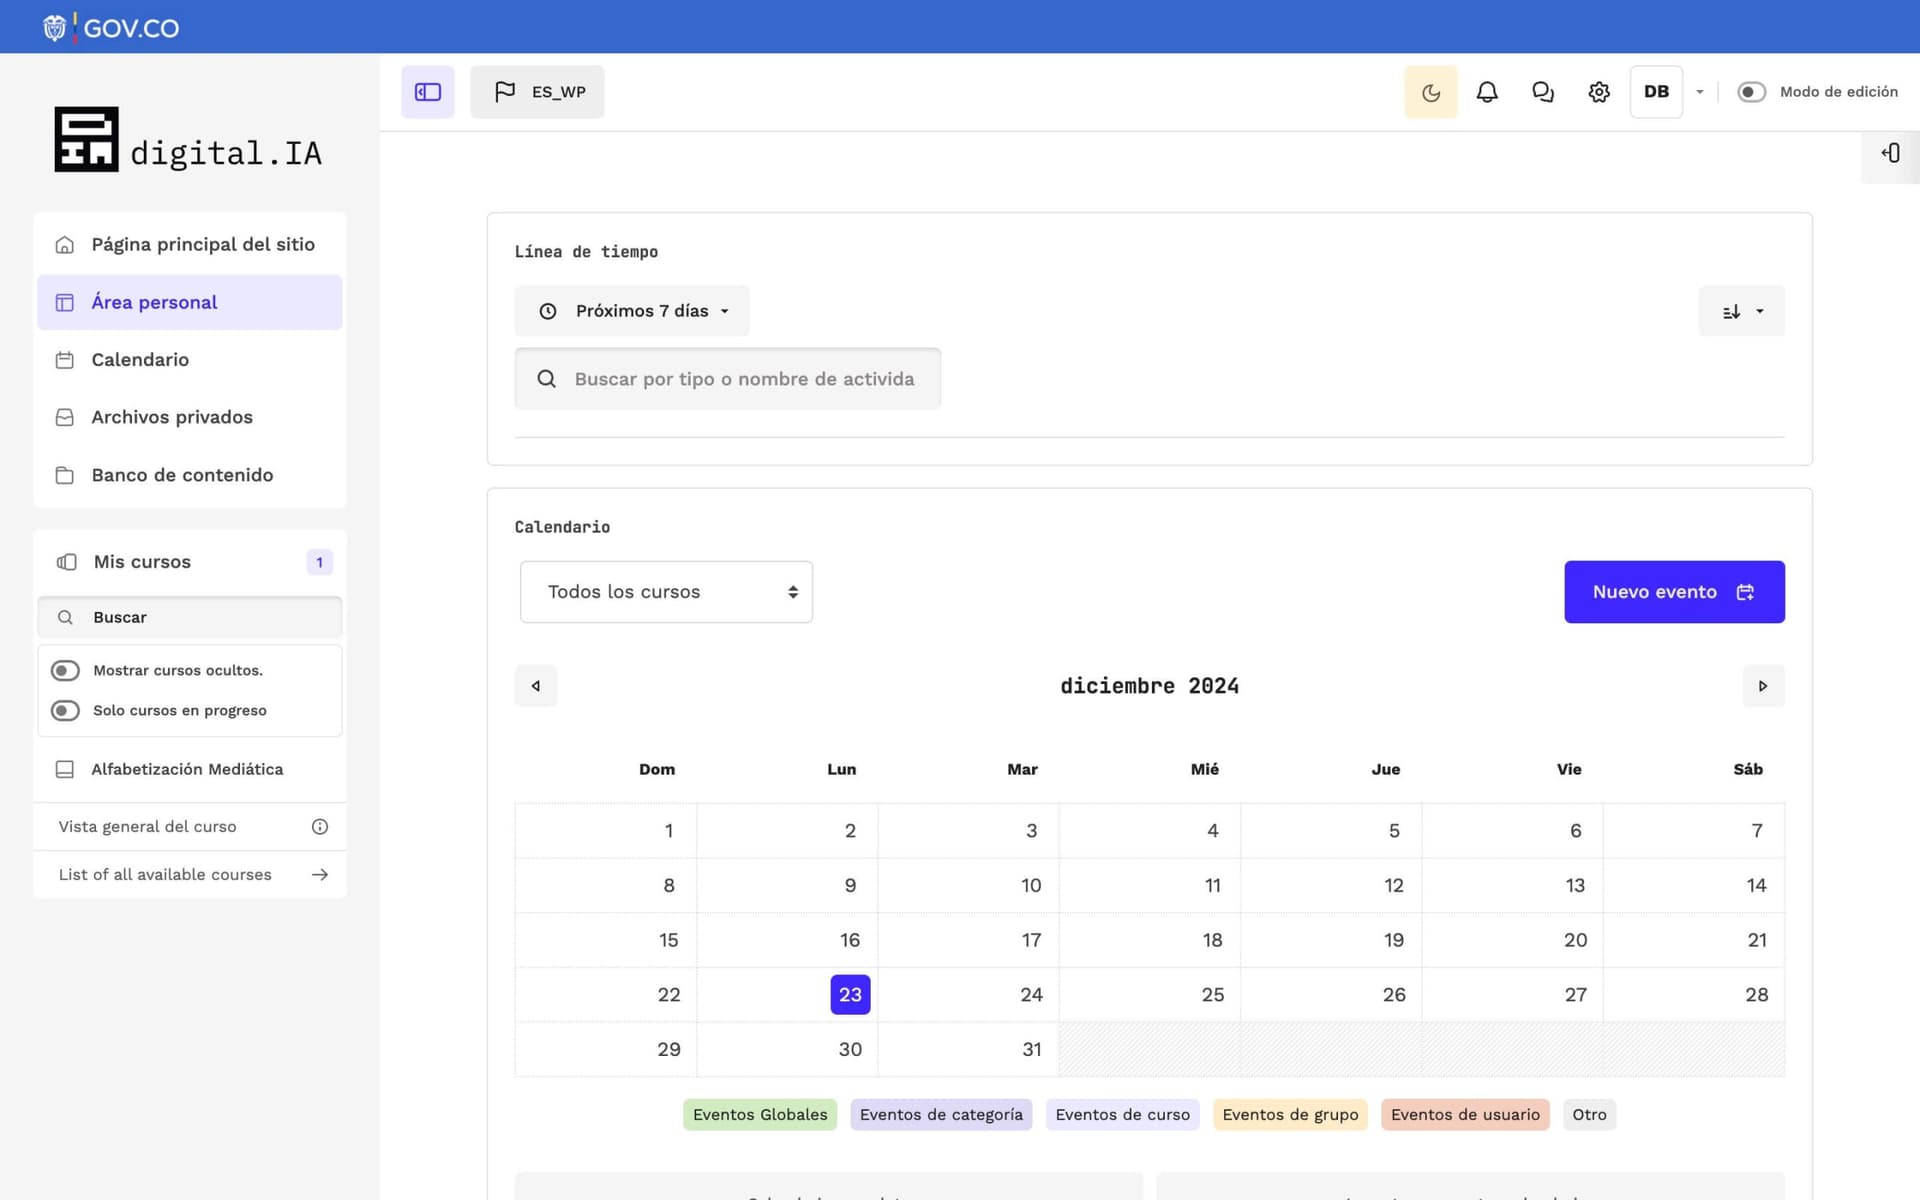Go to previous month in calendar
Viewport: 1920px width, 1200px height.
(536, 686)
